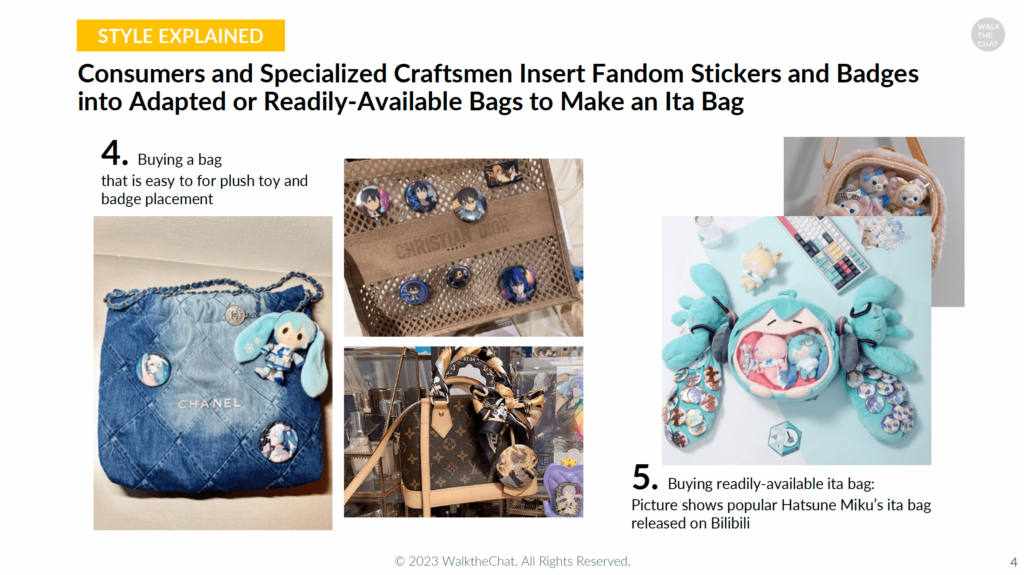The image size is (1024, 575).
Task: Click the 'Buying readily-available ita bag' caption
Action: (771, 484)
